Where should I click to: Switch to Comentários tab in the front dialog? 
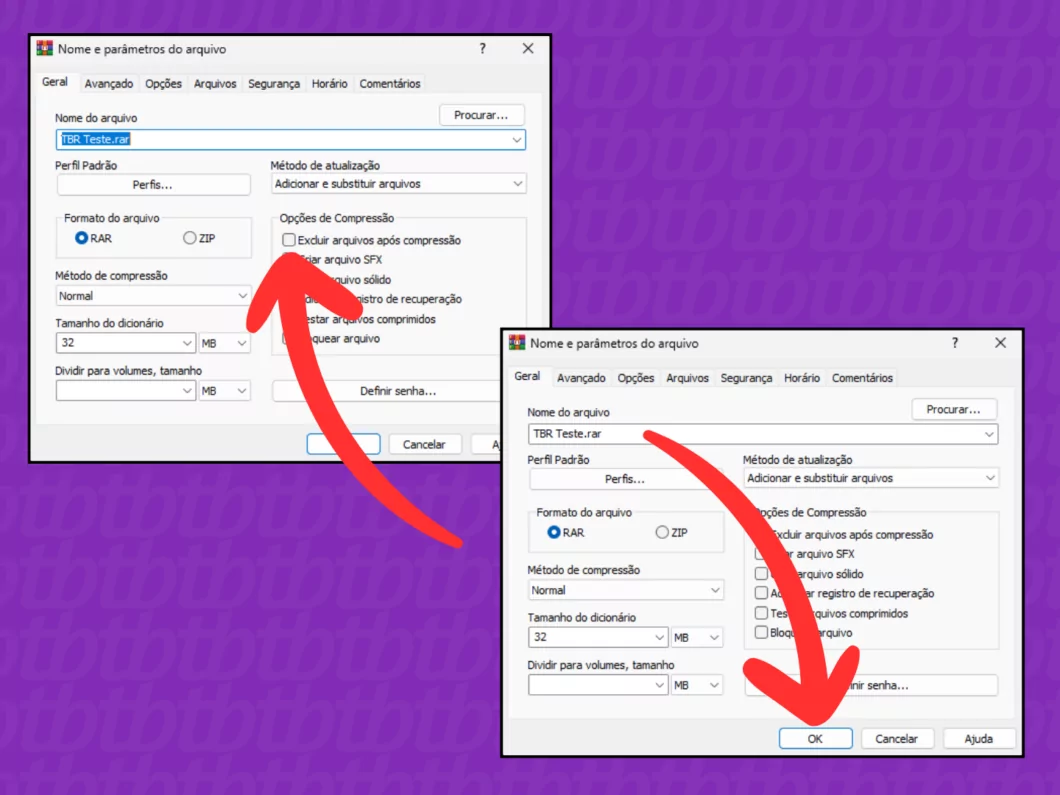point(862,378)
